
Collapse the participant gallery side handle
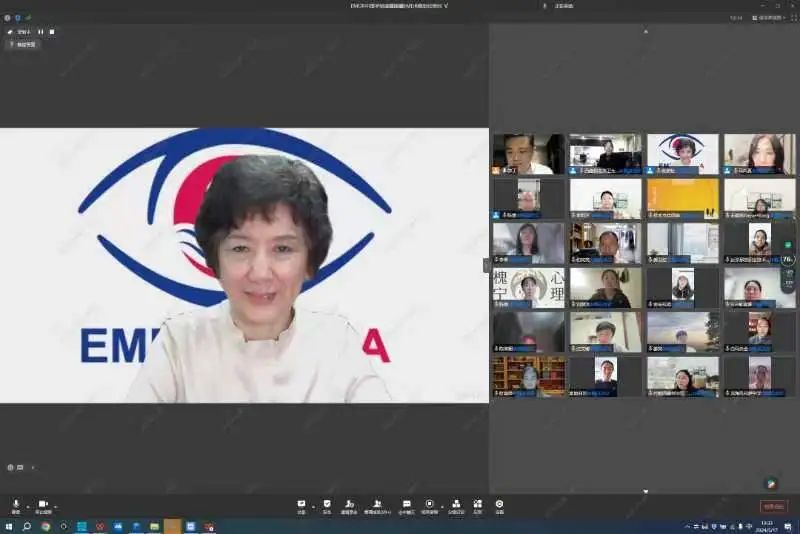(486, 265)
